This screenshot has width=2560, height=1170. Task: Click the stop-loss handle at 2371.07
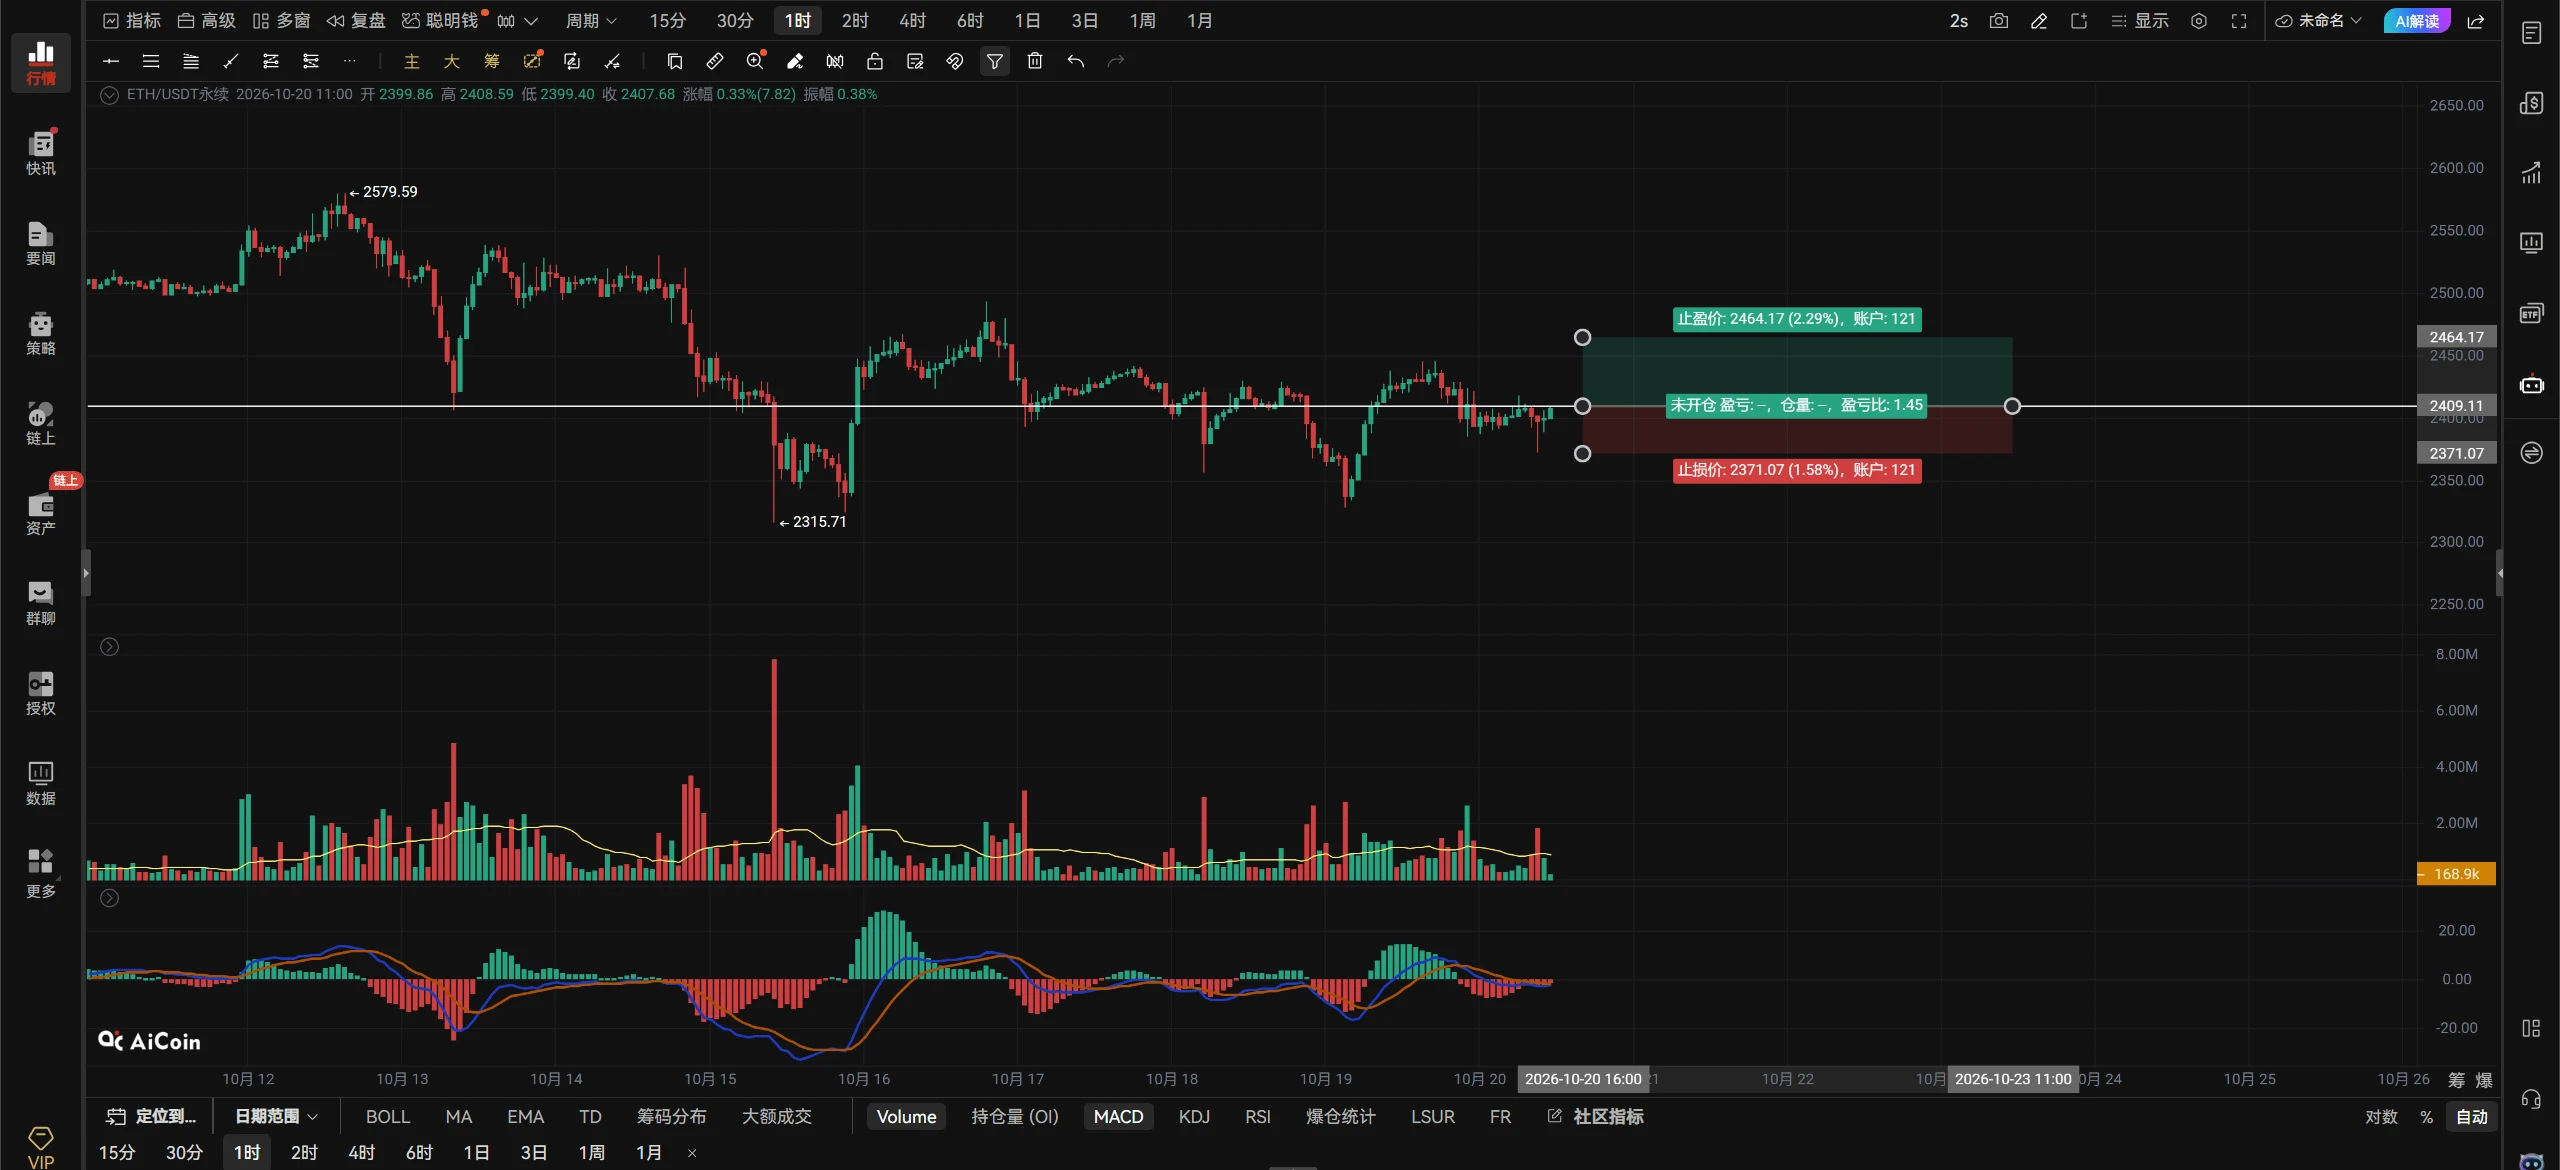[1582, 454]
